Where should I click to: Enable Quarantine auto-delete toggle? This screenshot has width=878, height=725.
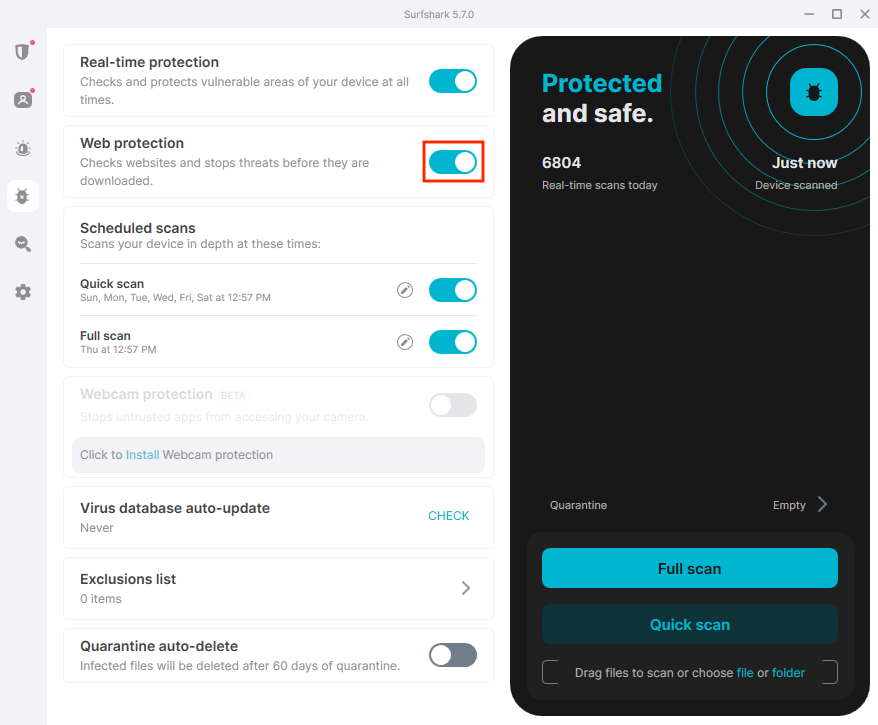pos(452,655)
